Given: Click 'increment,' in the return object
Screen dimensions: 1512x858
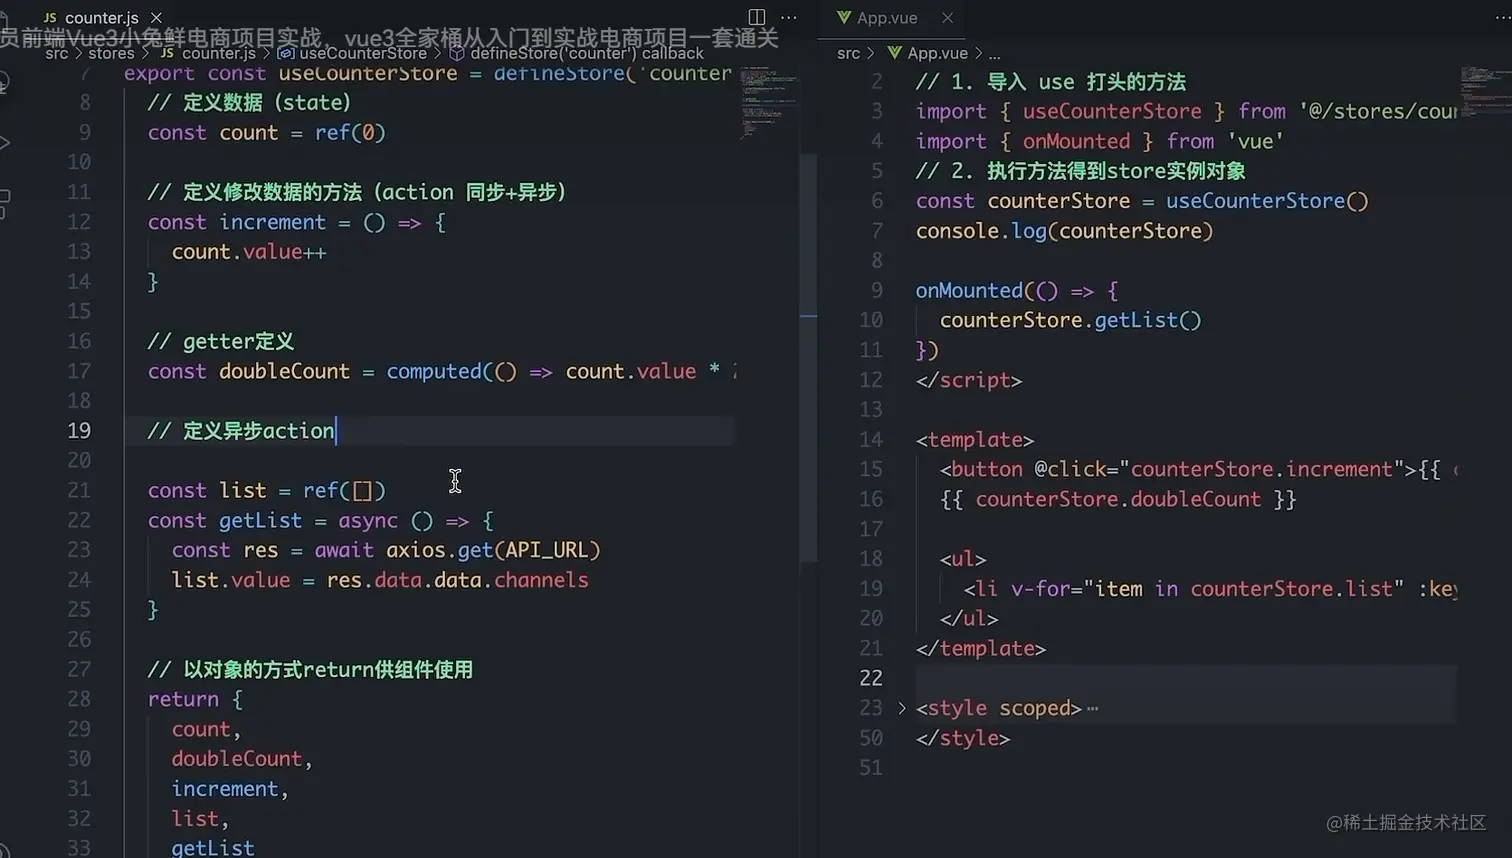Looking at the screenshot, I should click(x=230, y=789).
